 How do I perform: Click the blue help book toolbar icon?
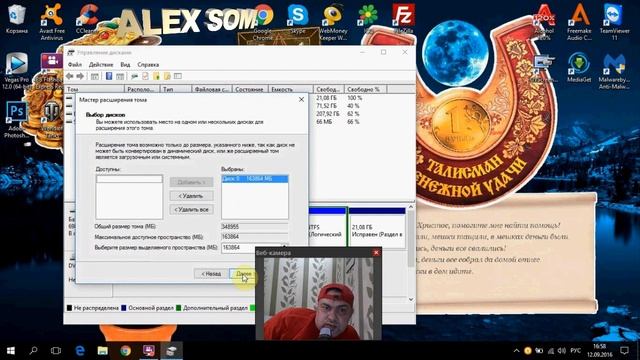click(x=109, y=76)
